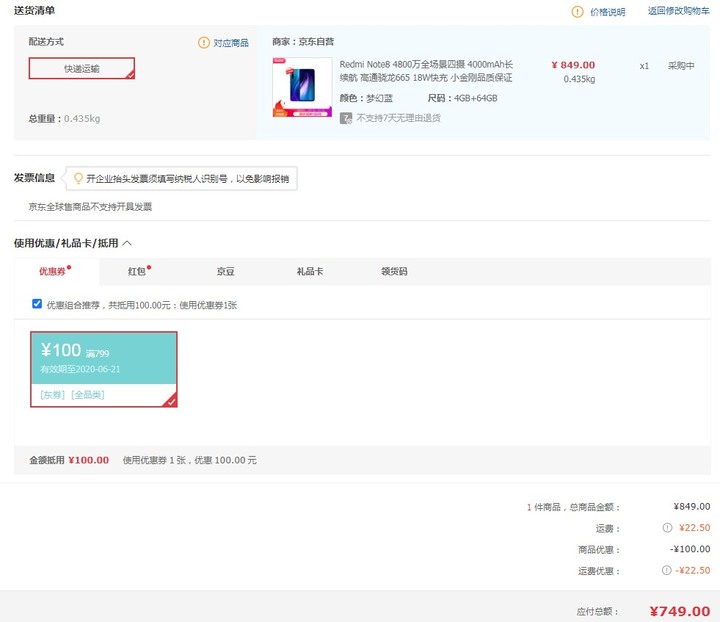
Task: Click the ¥849.00 product price
Action: pyautogui.click(x=573, y=65)
